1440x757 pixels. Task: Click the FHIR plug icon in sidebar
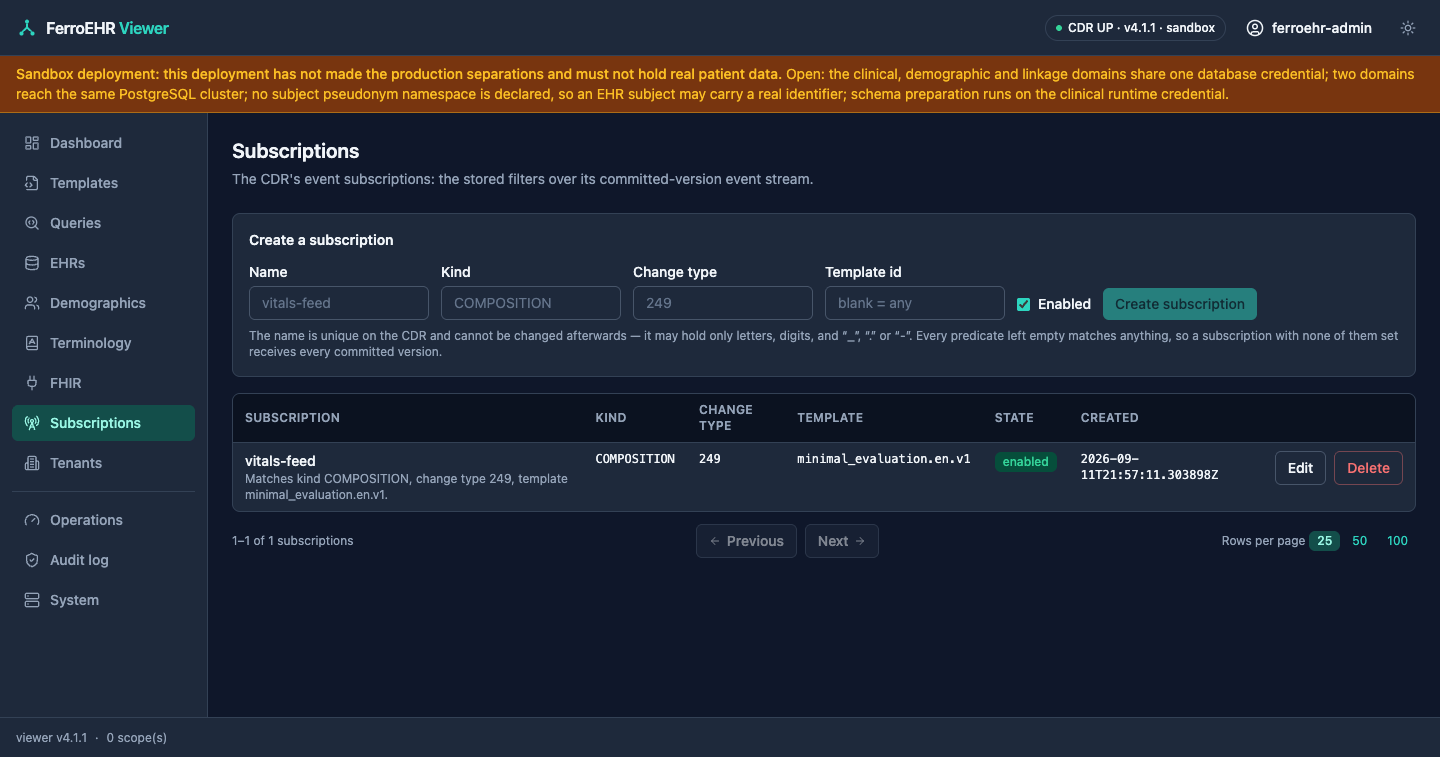pos(32,383)
